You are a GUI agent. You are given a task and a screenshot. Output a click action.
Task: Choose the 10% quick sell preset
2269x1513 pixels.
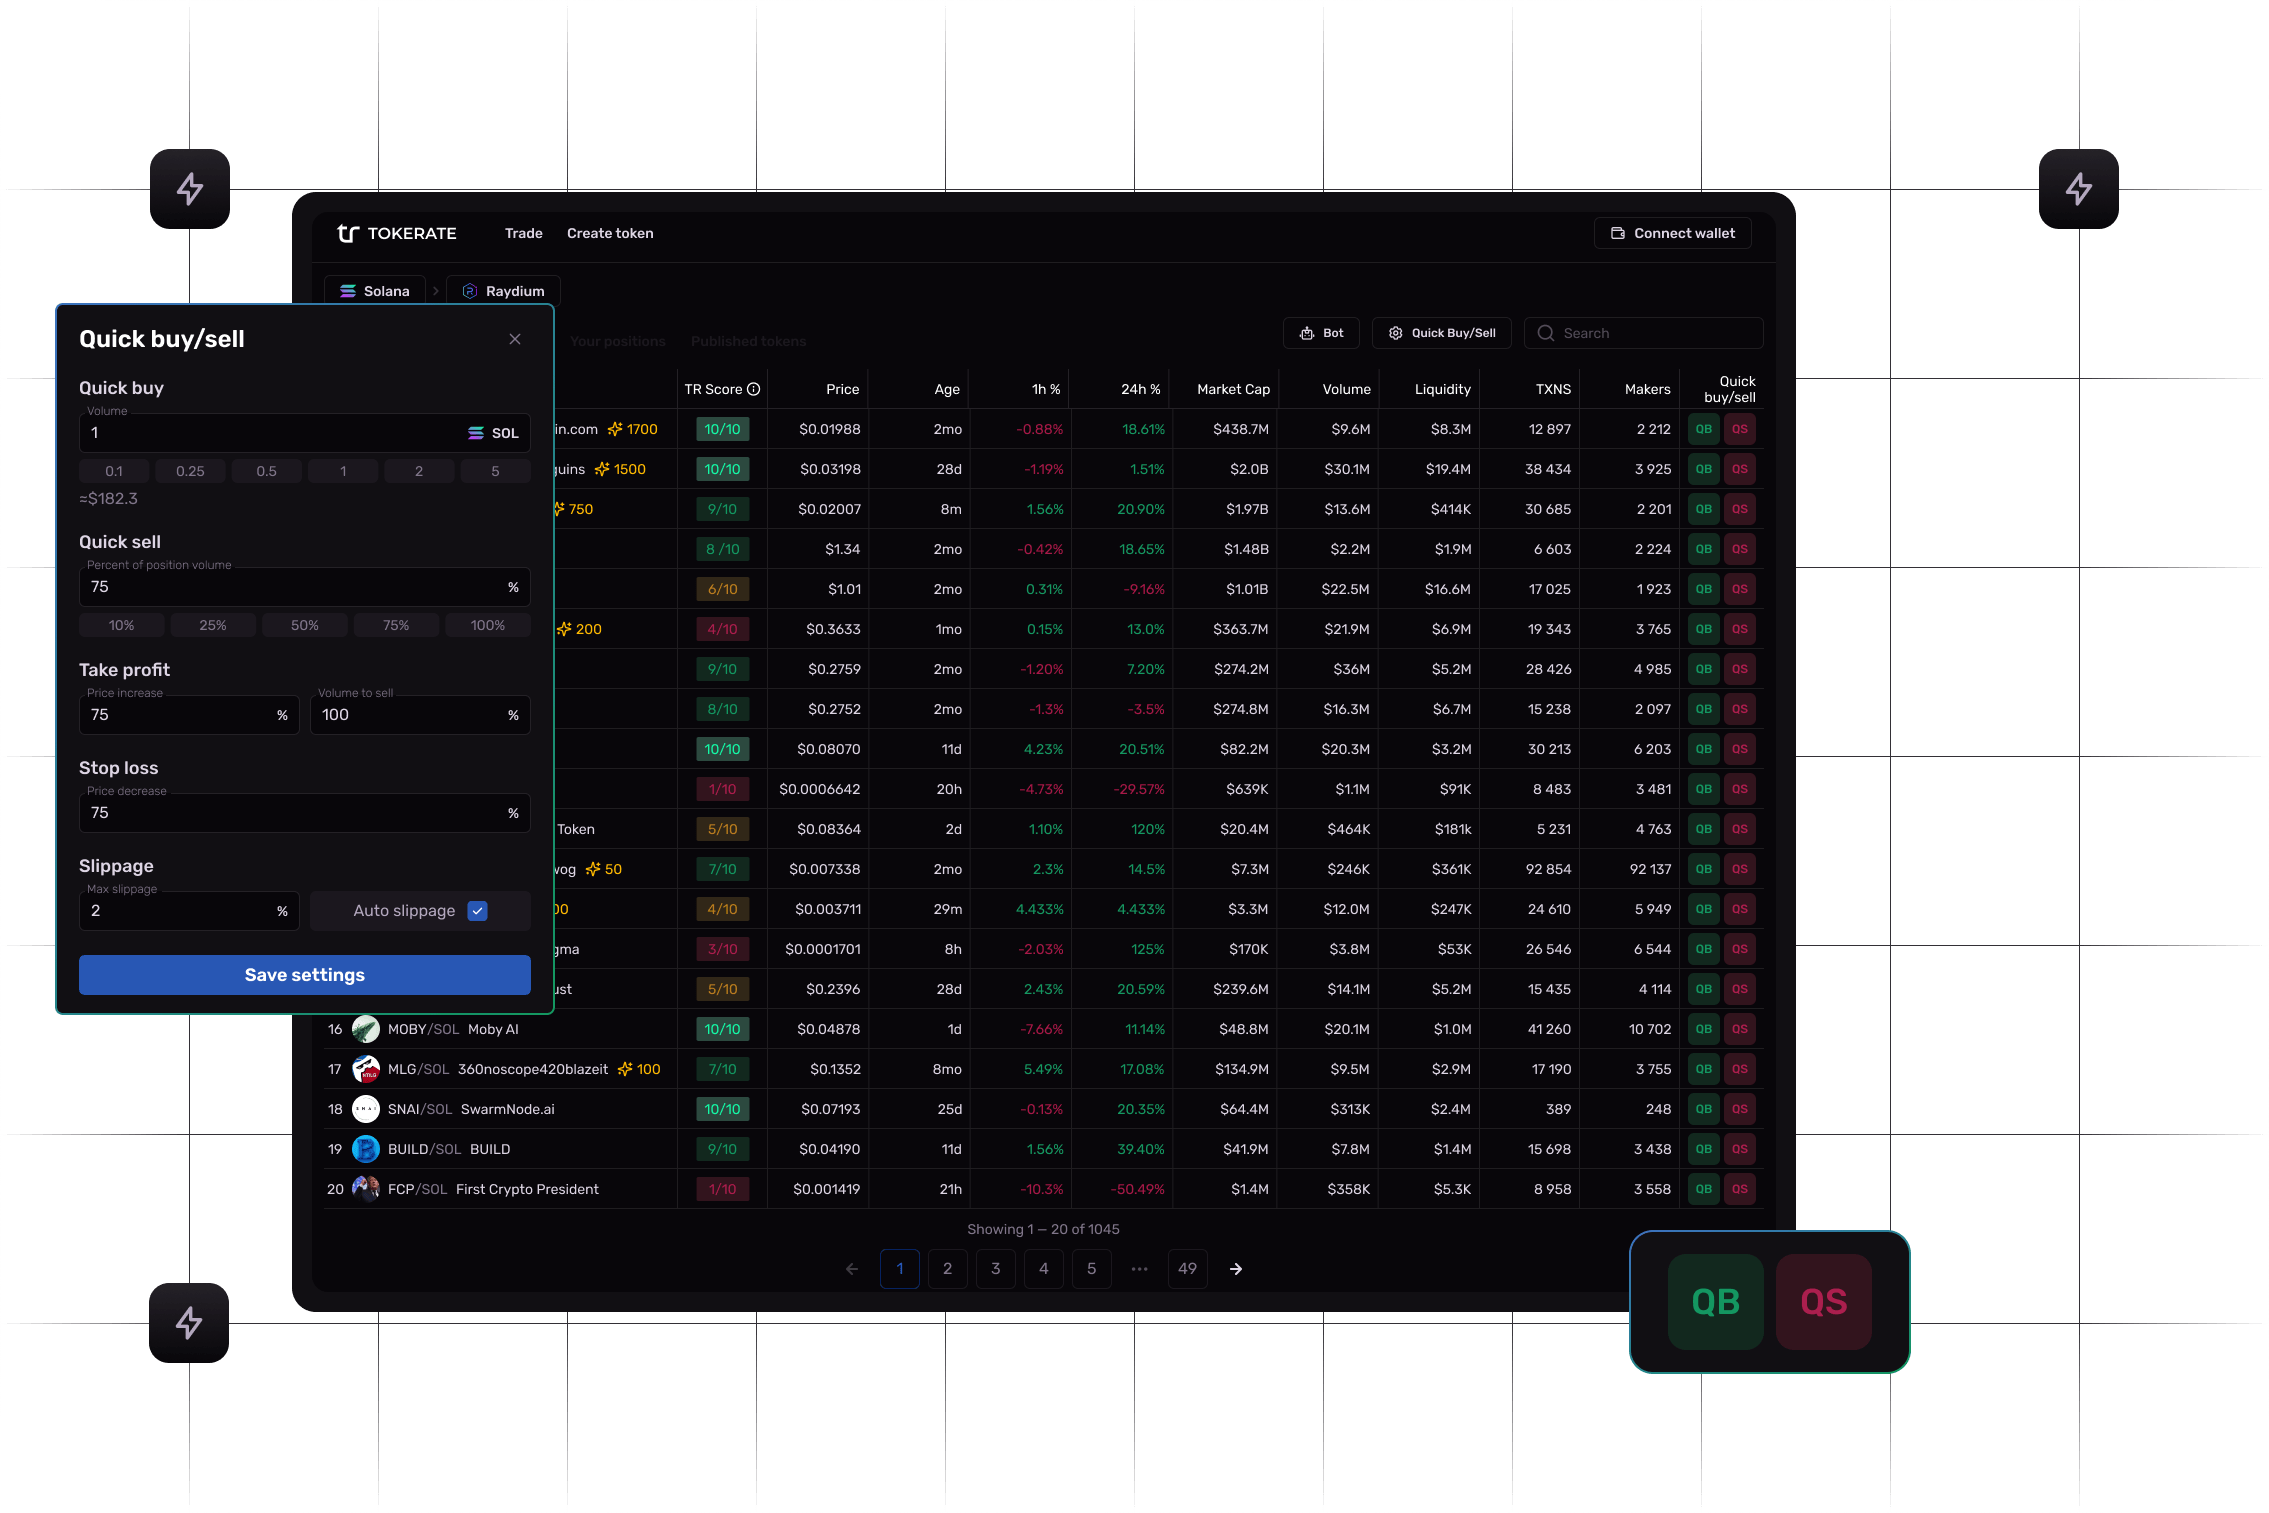click(x=121, y=625)
